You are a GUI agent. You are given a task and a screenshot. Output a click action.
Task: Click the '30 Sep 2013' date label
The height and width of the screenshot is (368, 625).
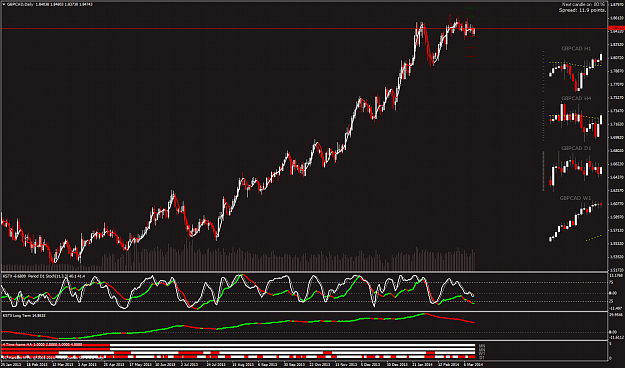294,364
